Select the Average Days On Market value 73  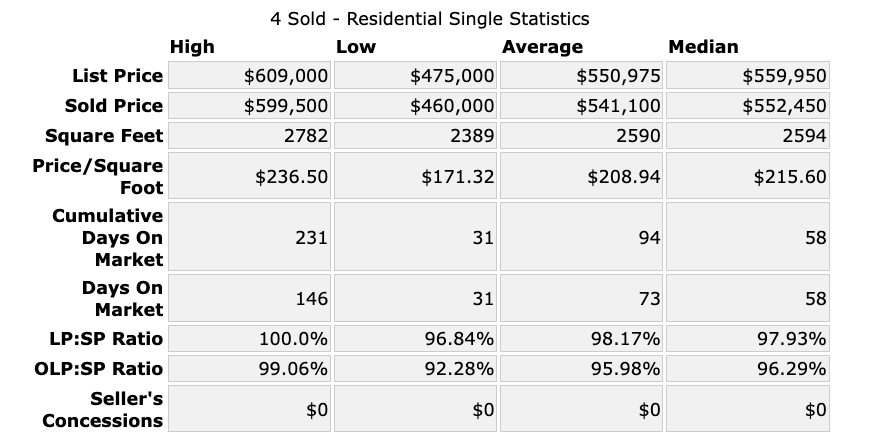648,299
